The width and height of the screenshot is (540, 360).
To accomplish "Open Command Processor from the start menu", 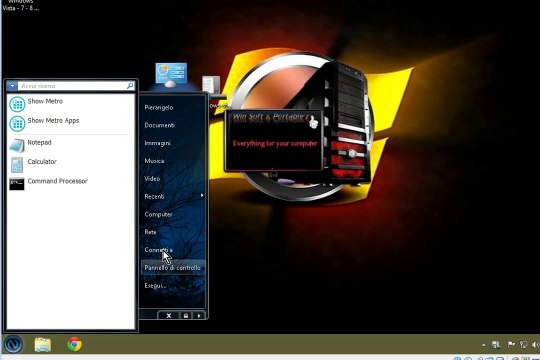I will (71, 182).
